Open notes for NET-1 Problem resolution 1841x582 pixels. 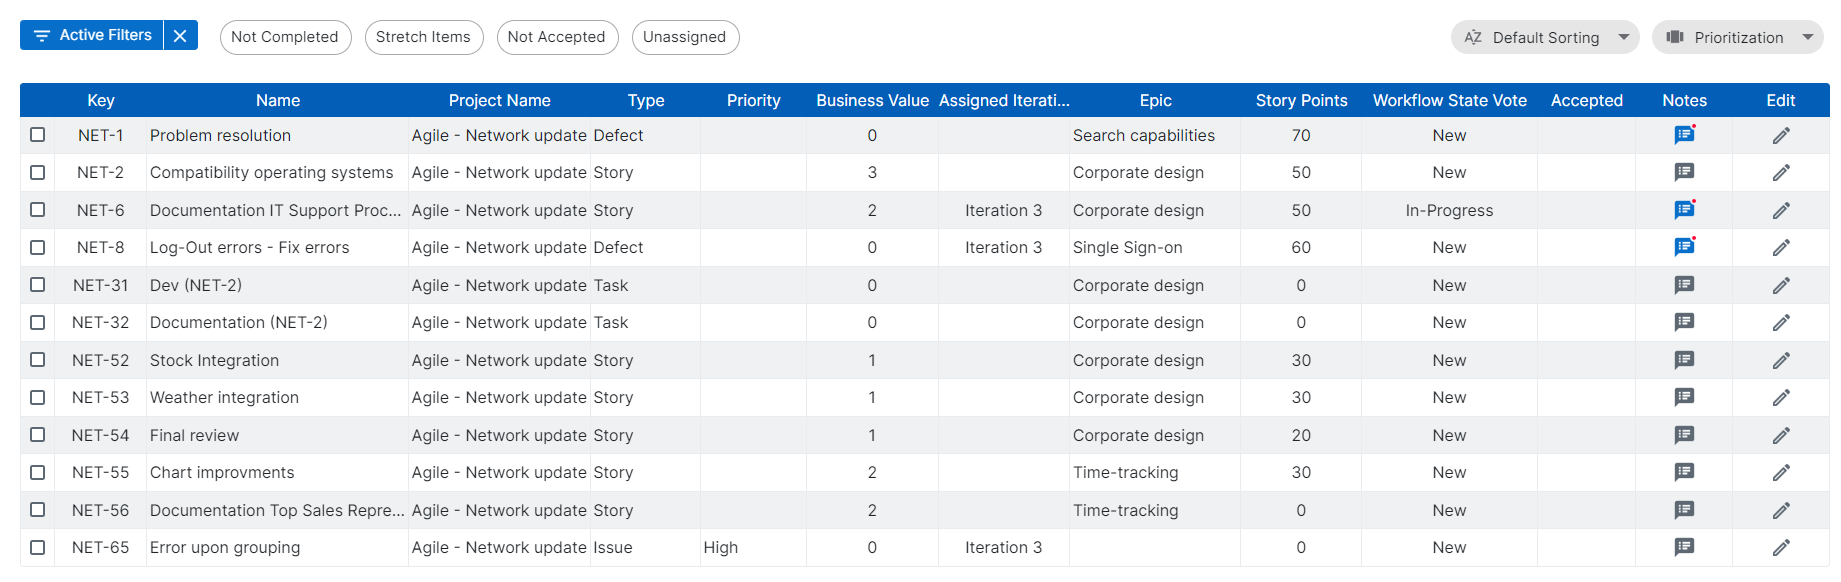point(1684,135)
